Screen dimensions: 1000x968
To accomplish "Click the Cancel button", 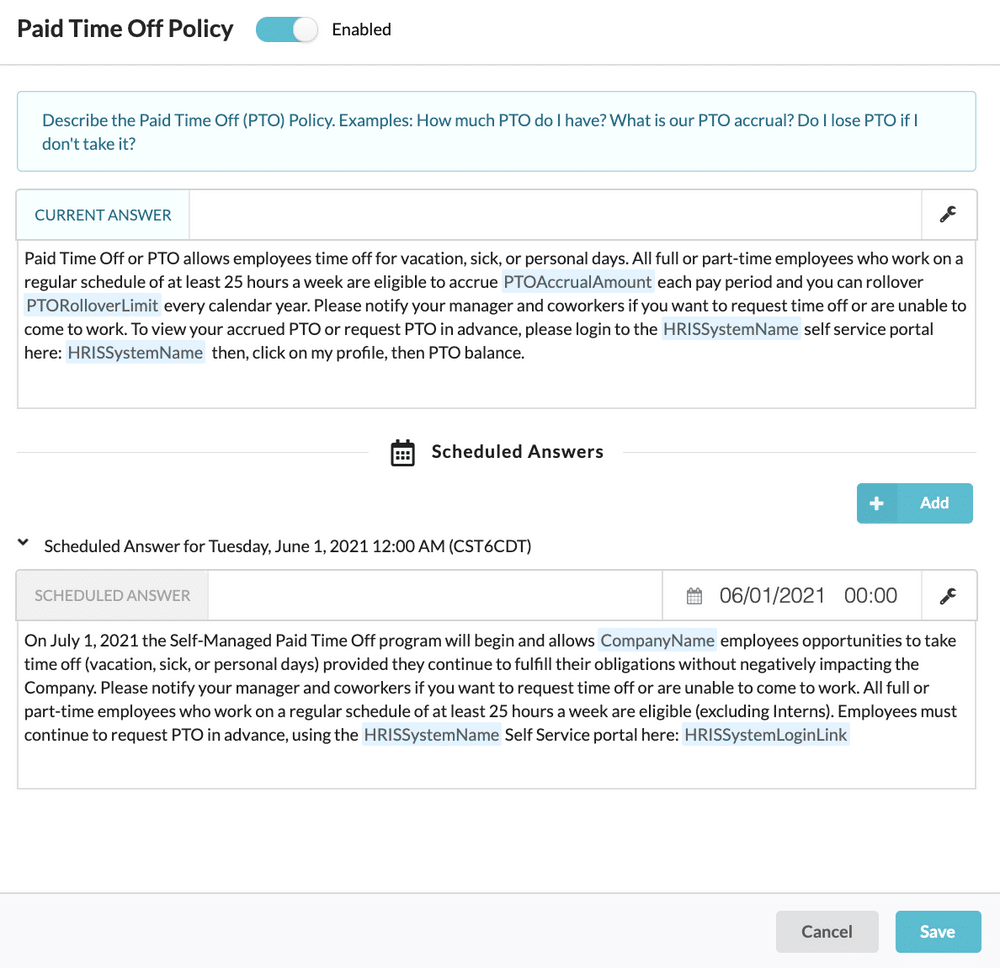I will pyautogui.click(x=827, y=932).
